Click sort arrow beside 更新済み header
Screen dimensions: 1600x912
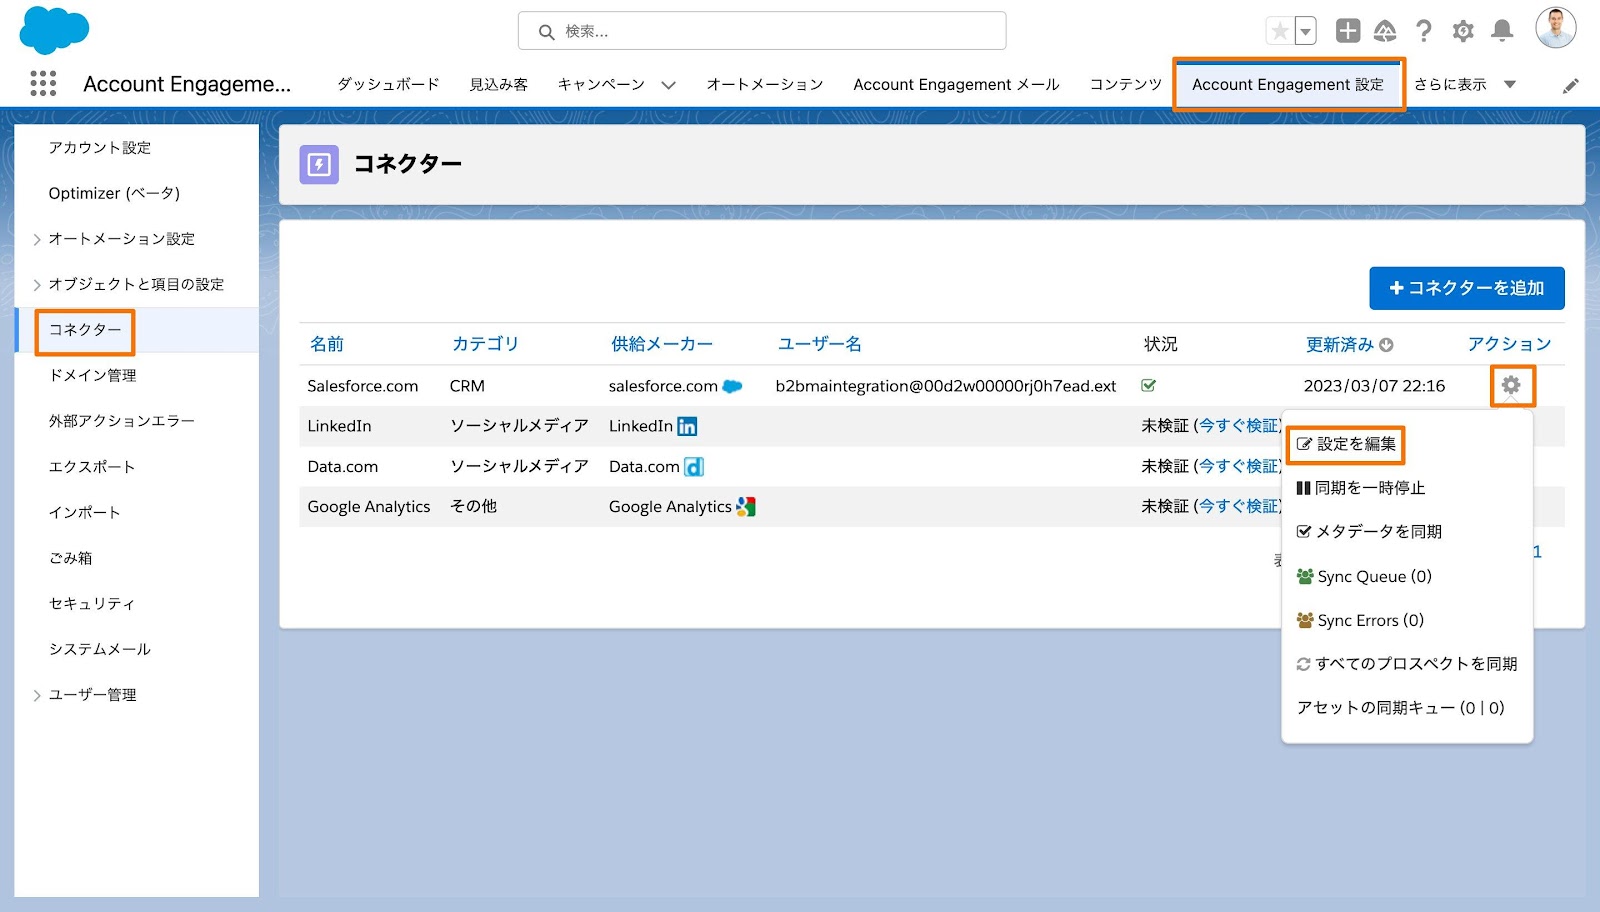pyautogui.click(x=1386, y=345)
